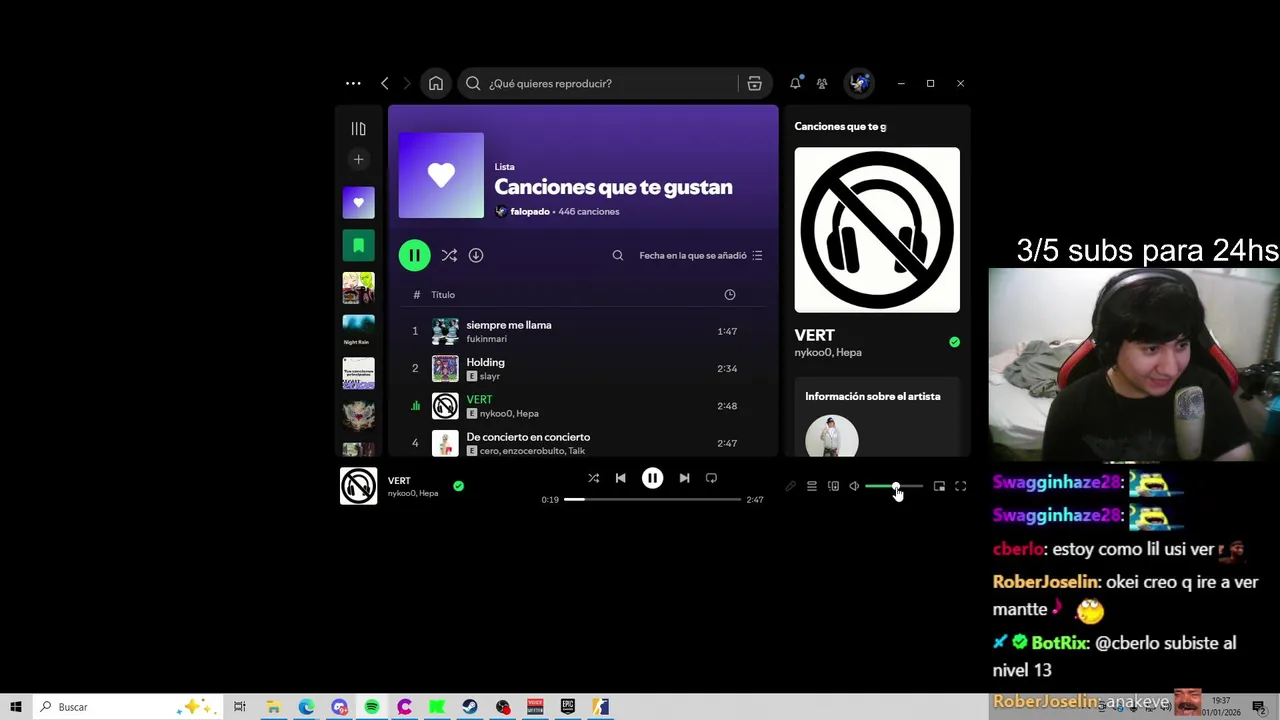Click the Liked Songs heart cover art
This screenshot has height=720, width=1280.
click(441, 175)
